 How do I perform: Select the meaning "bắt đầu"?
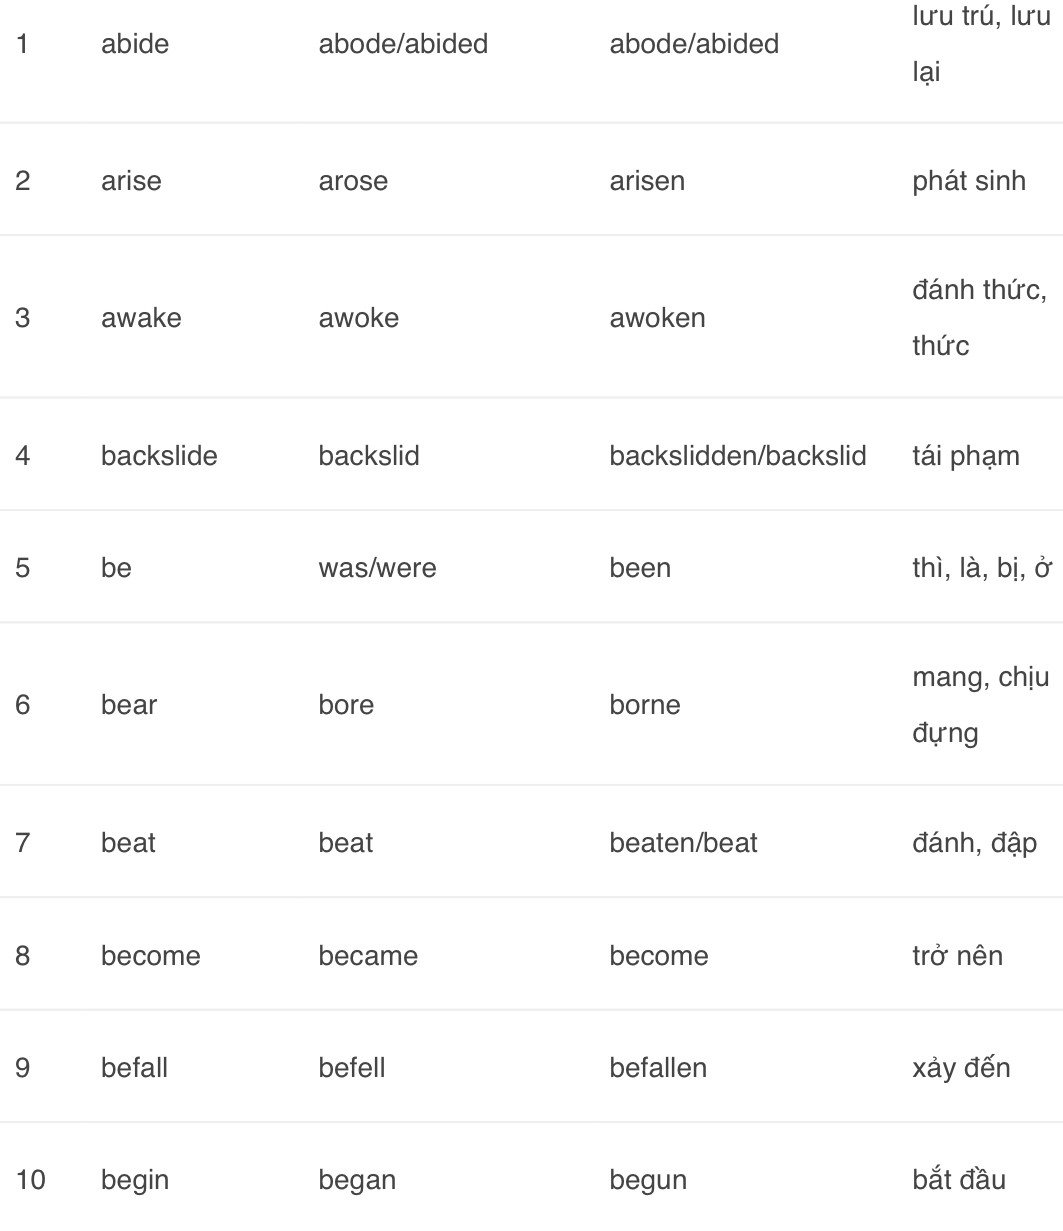tap(958, 1180)
